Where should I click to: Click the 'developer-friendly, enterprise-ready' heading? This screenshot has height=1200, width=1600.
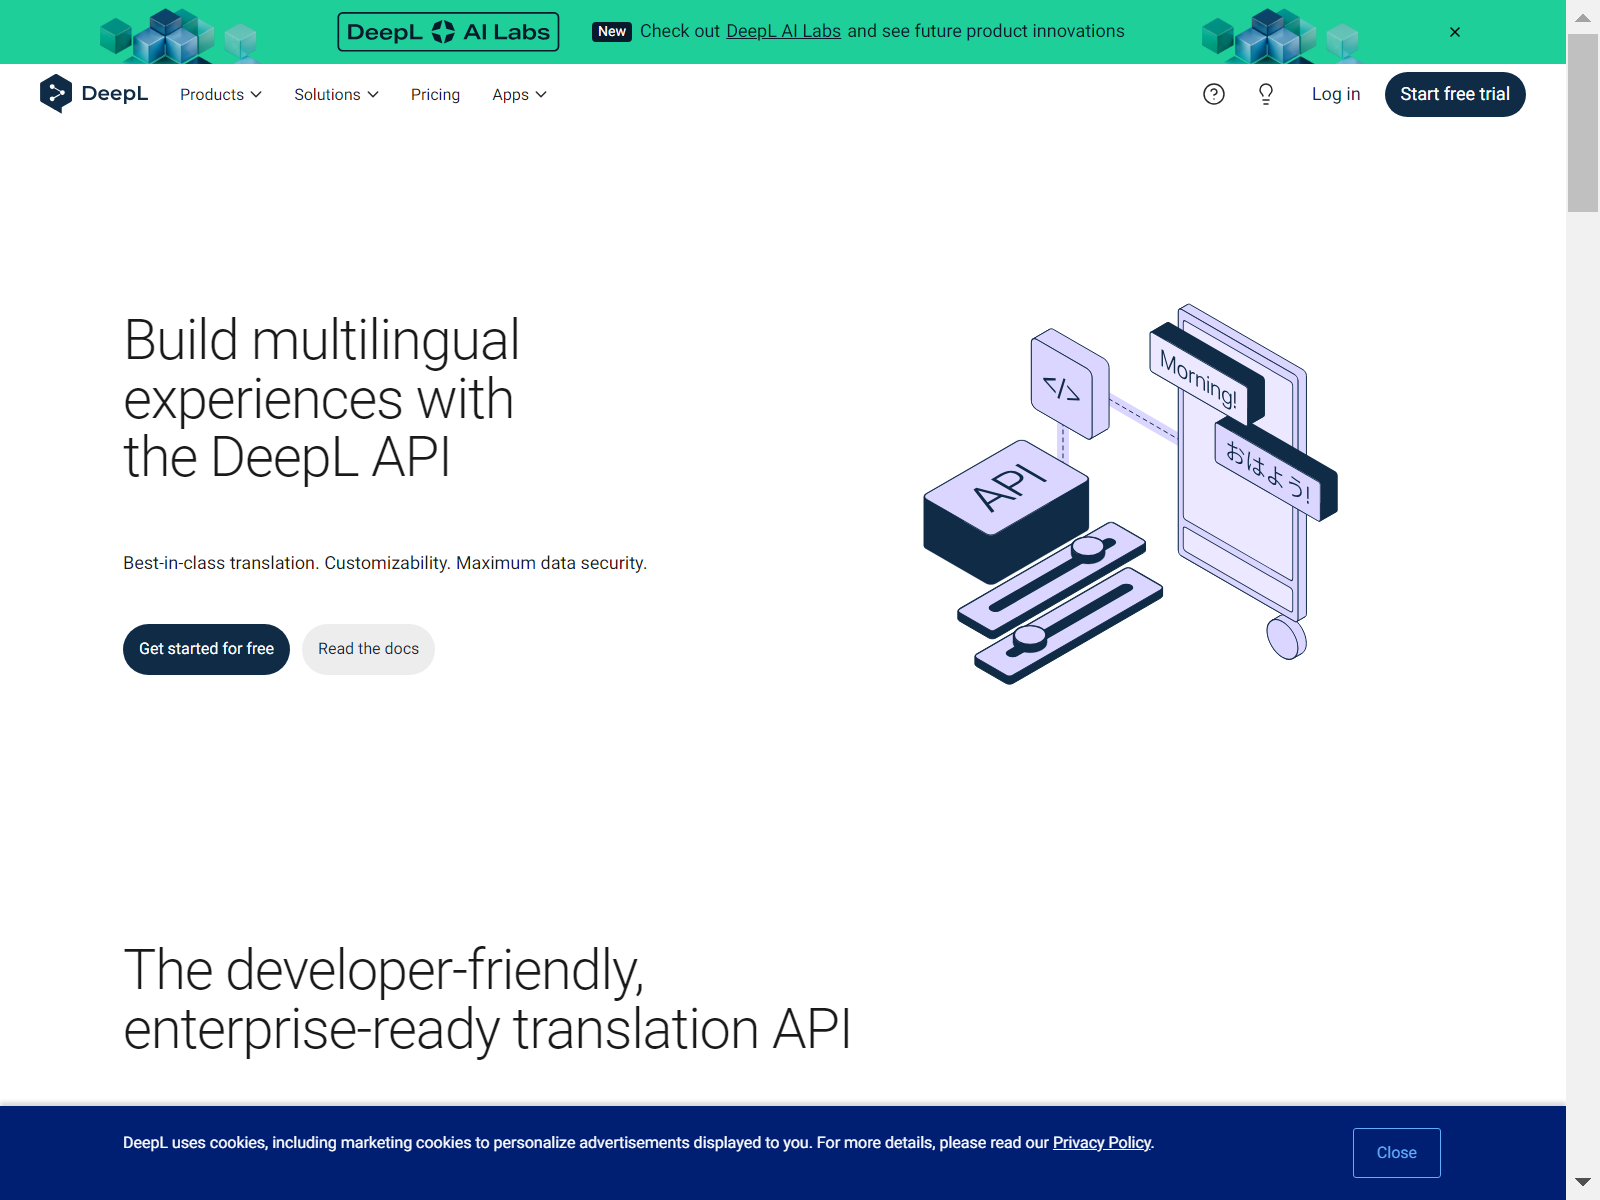[x=487, y=999]
